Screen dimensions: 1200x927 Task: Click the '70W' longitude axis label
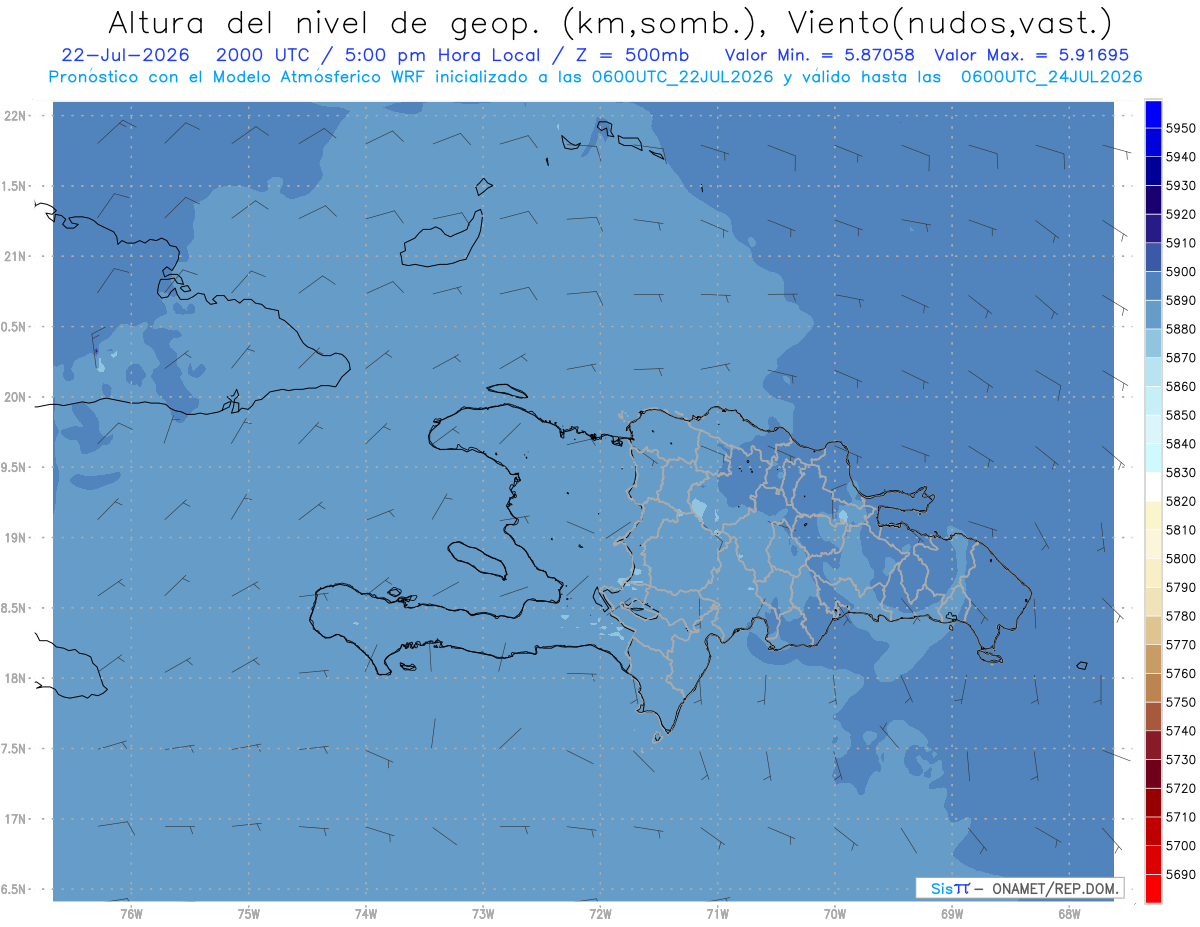835,913
